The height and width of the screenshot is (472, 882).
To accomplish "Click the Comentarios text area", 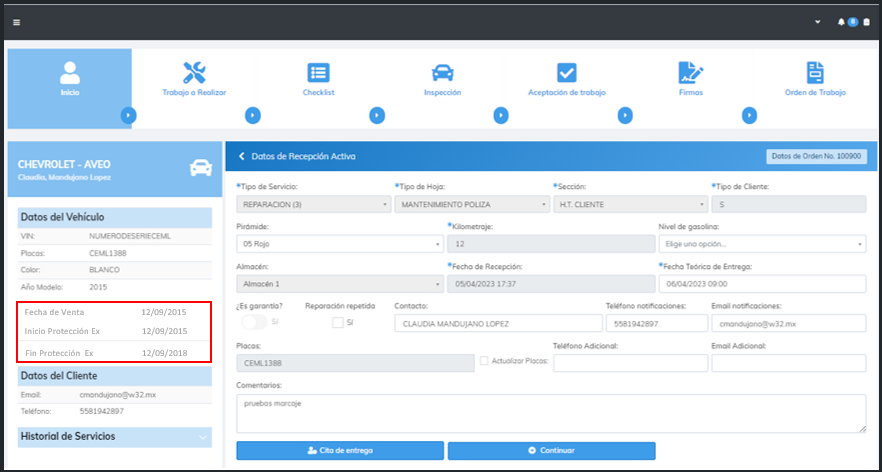I will [x=551, y=413].
